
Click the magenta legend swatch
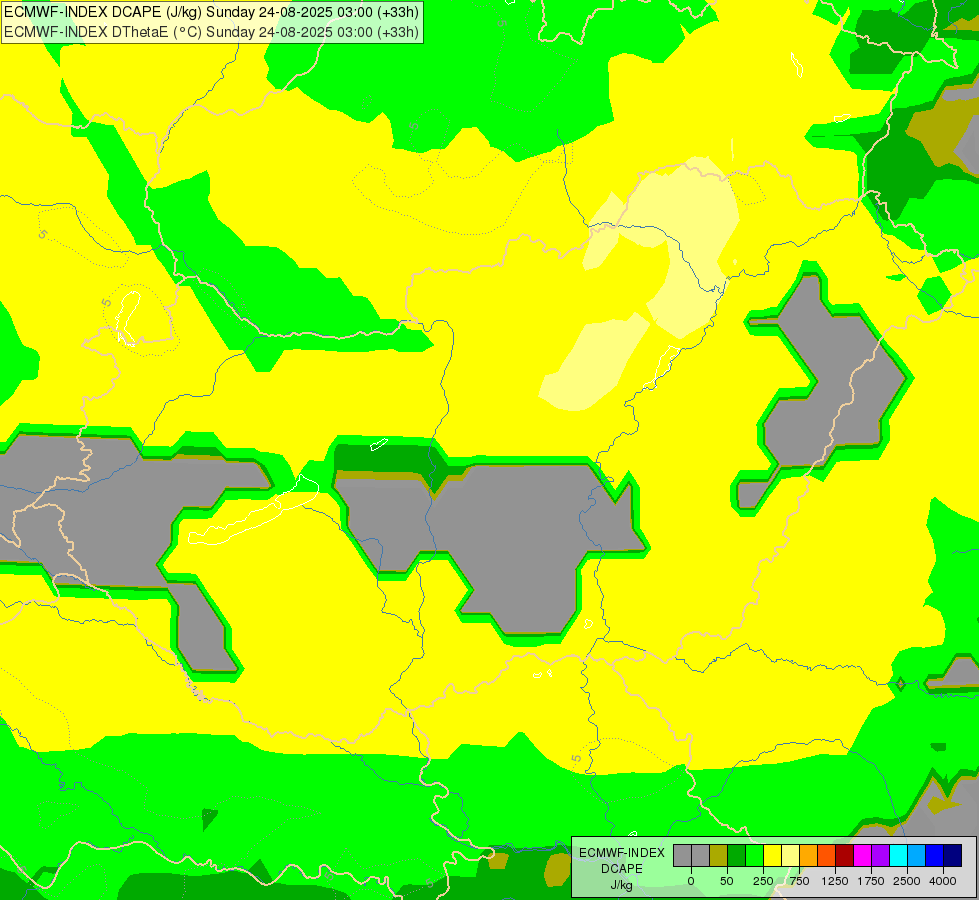[x=862, y=855]
